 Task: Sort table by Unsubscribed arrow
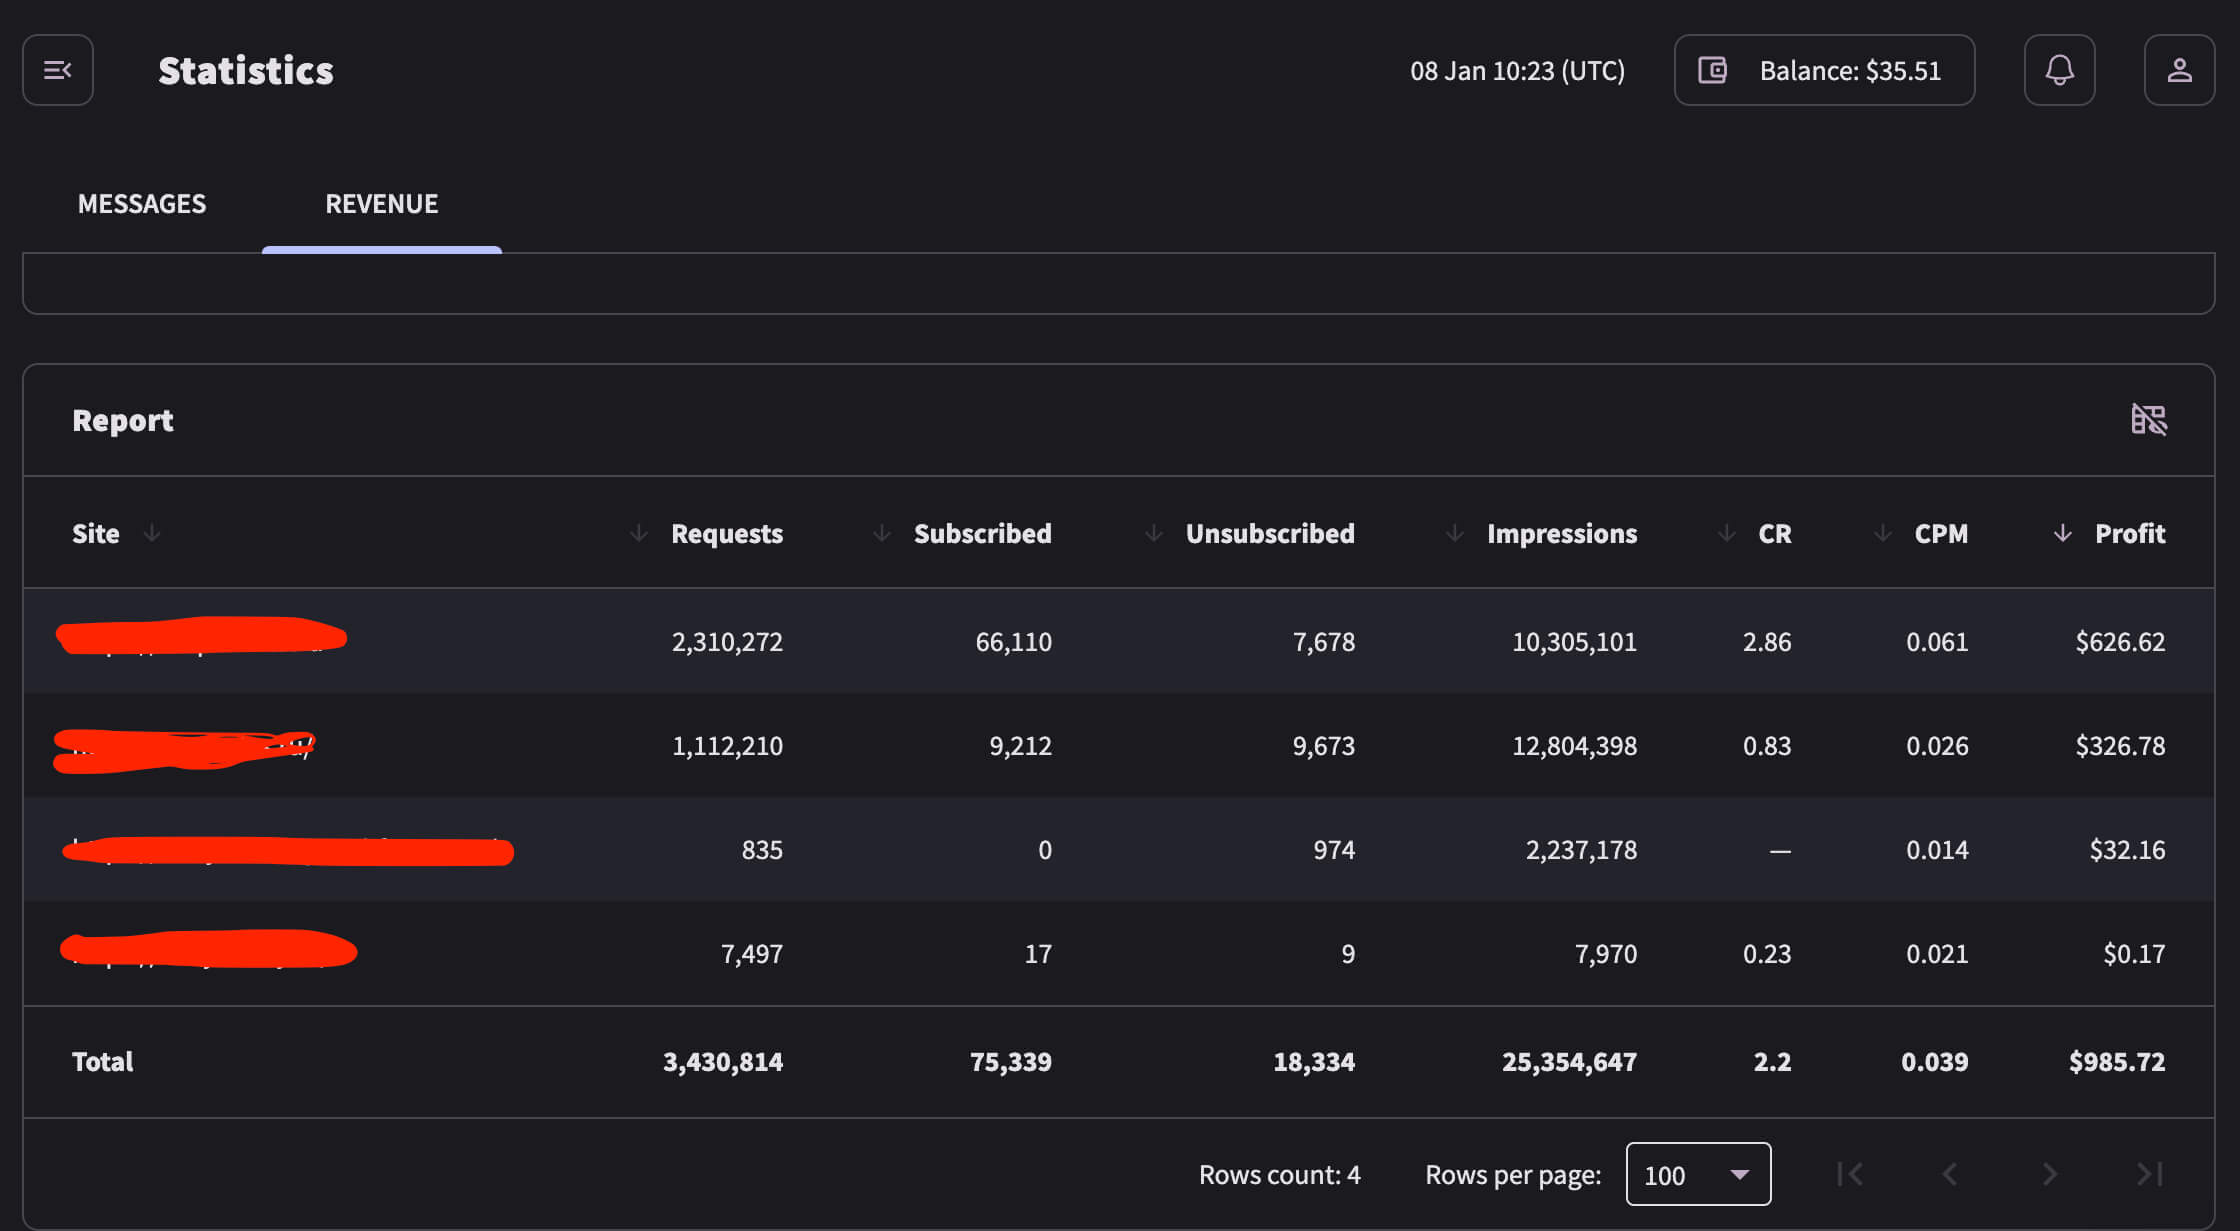click(1154, 533)
